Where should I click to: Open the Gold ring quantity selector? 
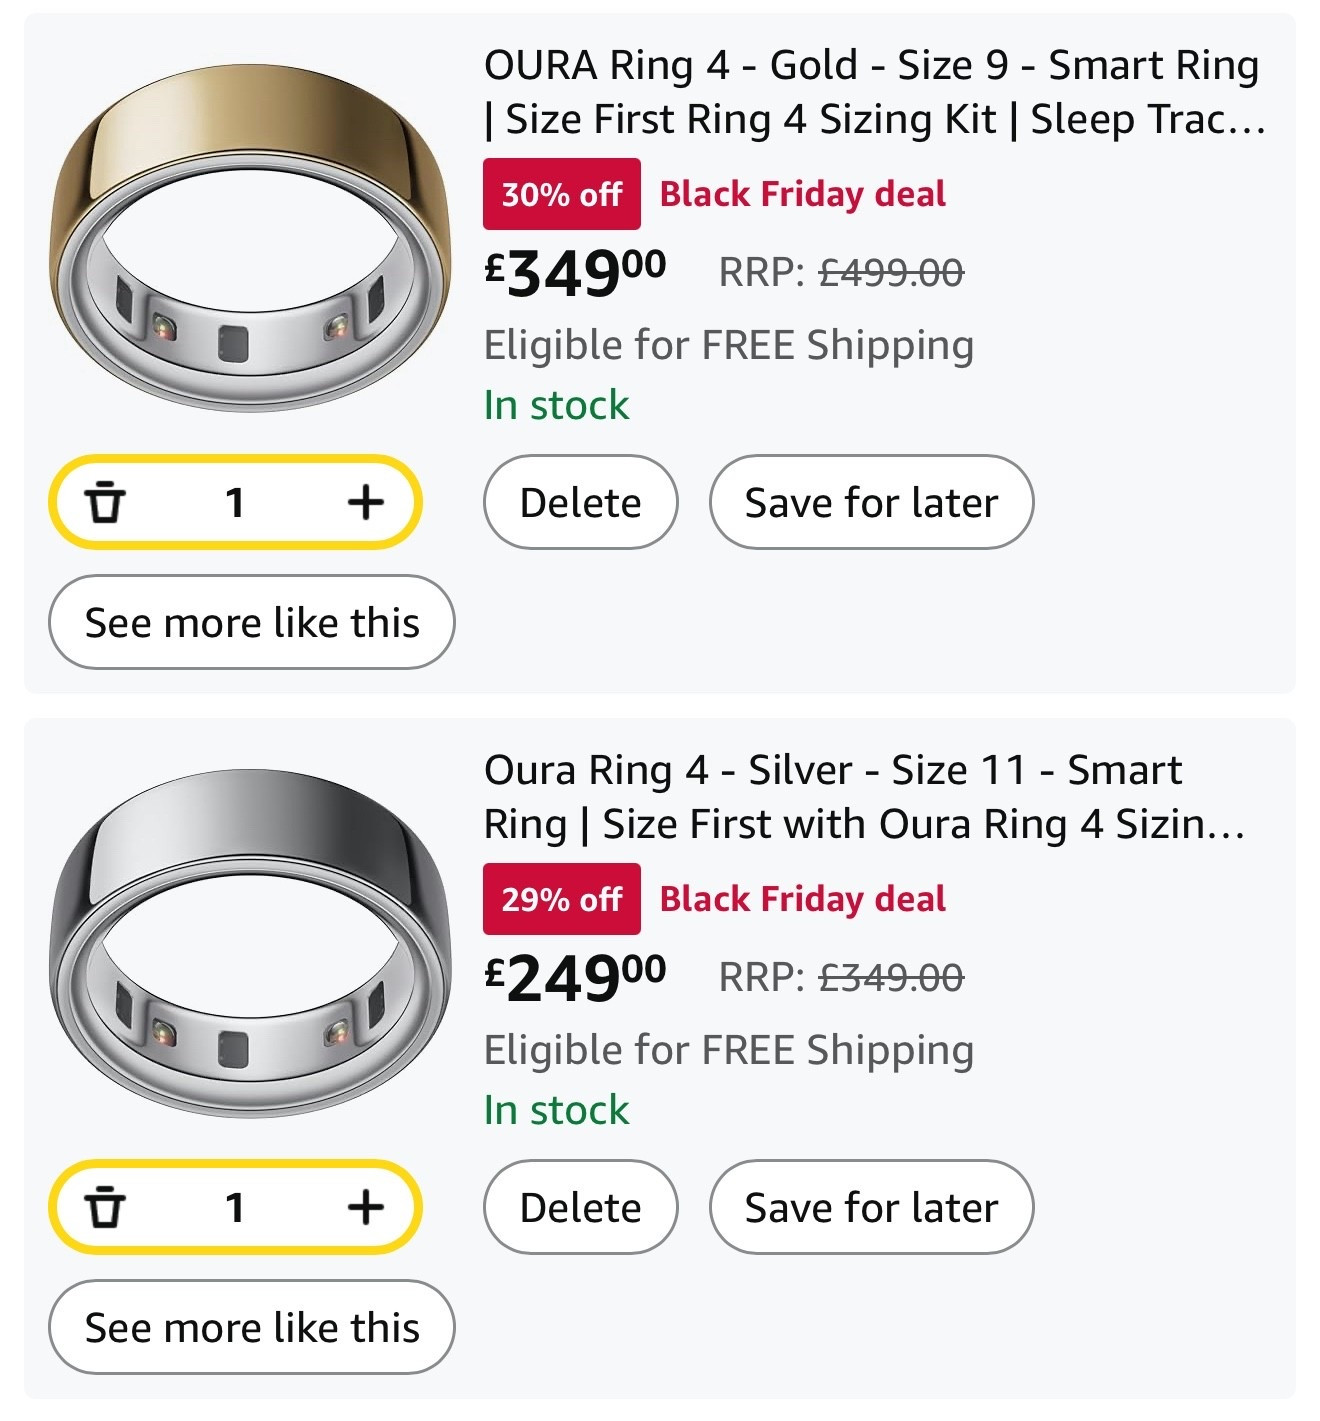coord(235,503)
